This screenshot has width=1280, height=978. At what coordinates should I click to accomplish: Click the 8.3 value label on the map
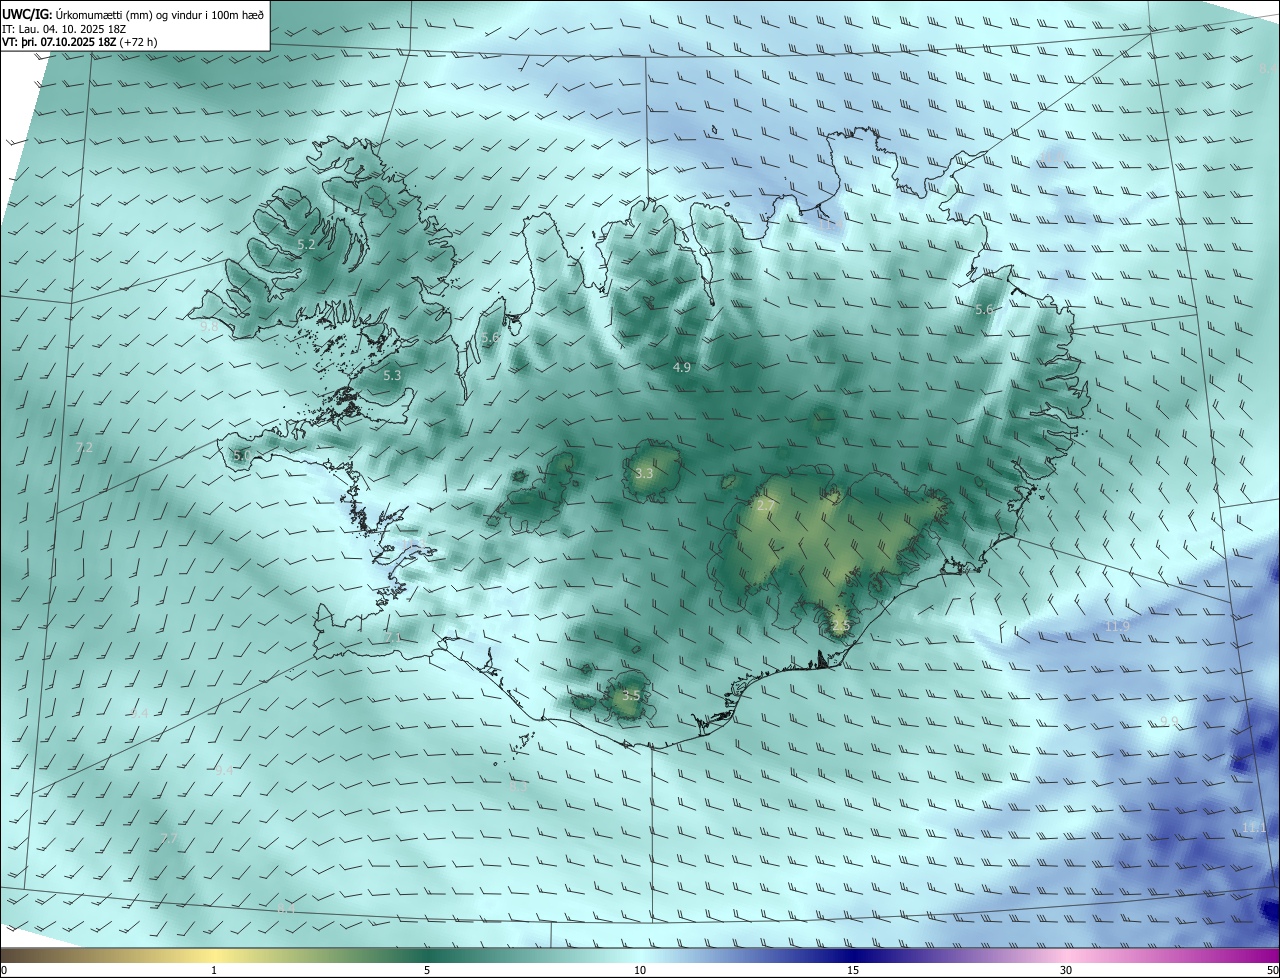518,786
